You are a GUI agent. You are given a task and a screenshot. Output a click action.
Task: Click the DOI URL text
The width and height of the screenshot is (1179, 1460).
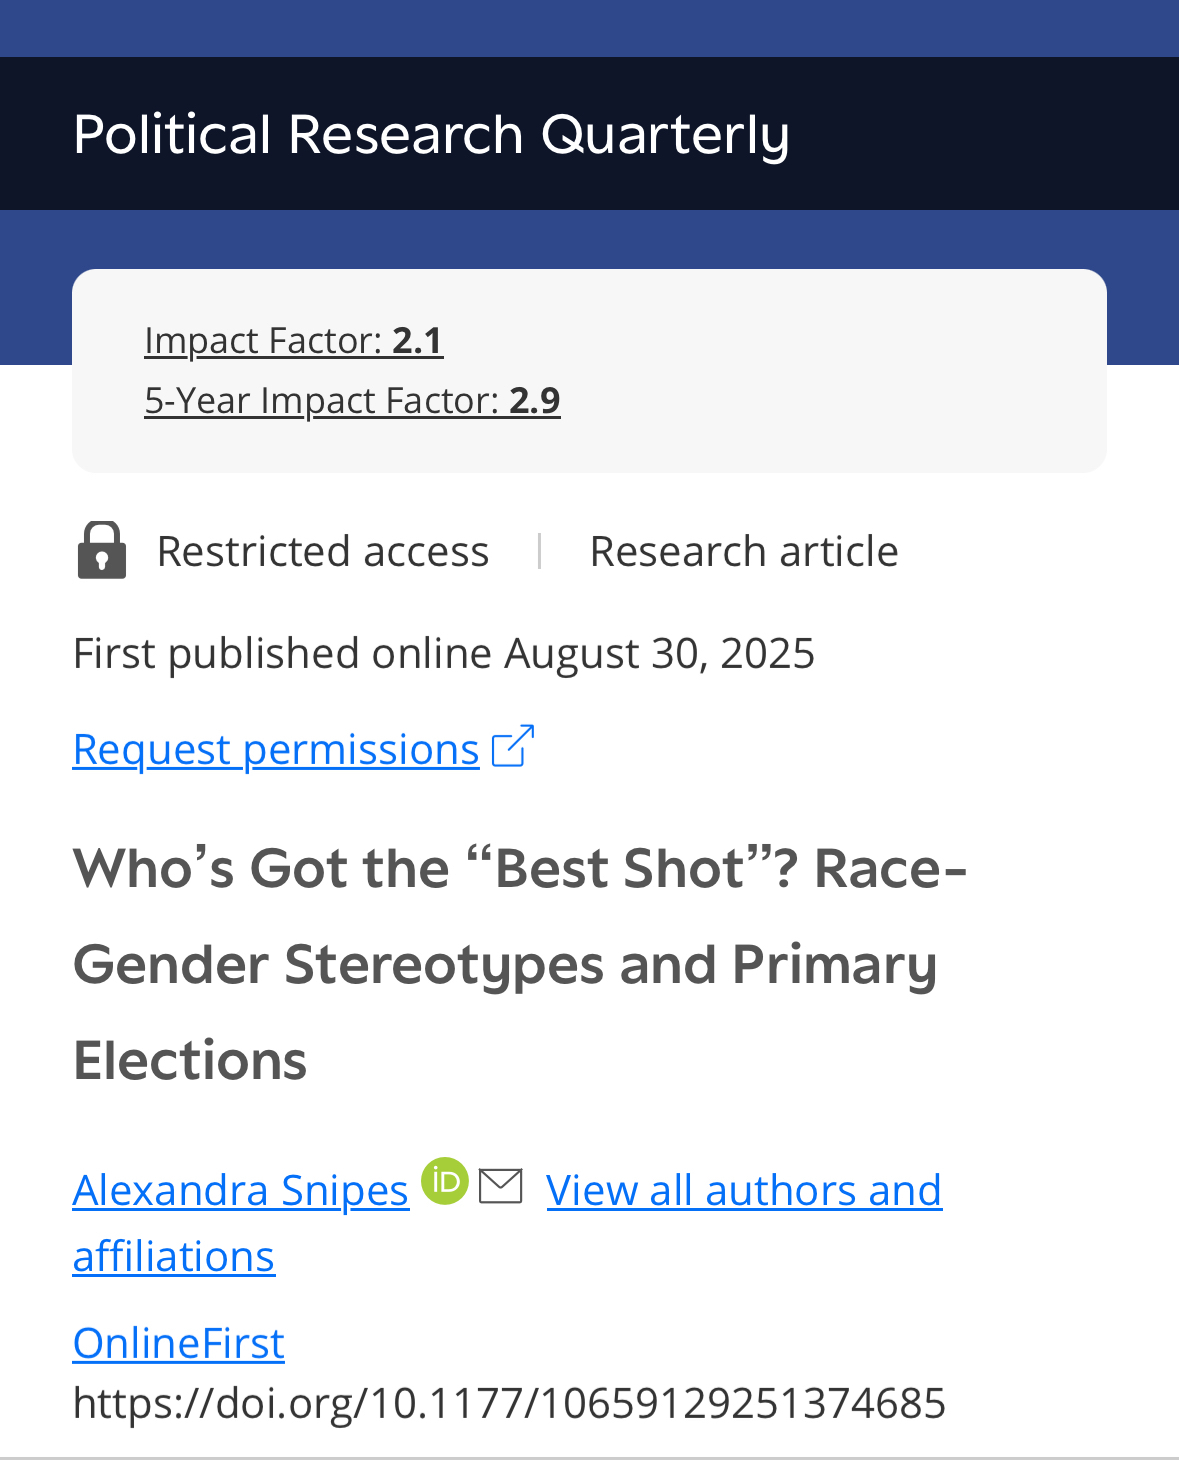click(x=509, y=1403)
